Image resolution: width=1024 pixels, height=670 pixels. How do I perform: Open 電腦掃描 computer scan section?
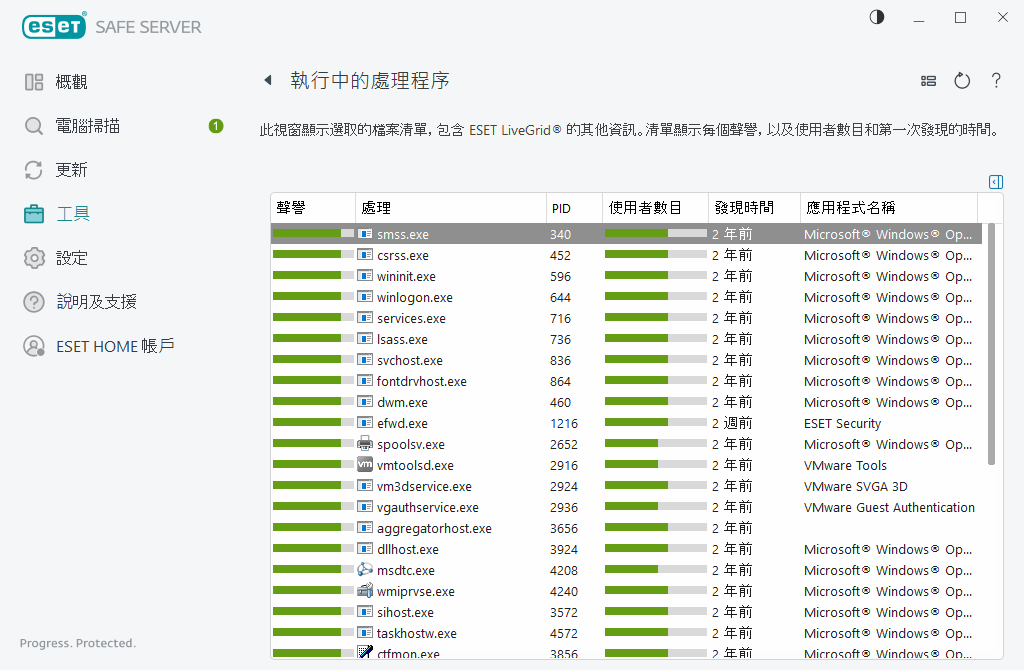point(88,126)
